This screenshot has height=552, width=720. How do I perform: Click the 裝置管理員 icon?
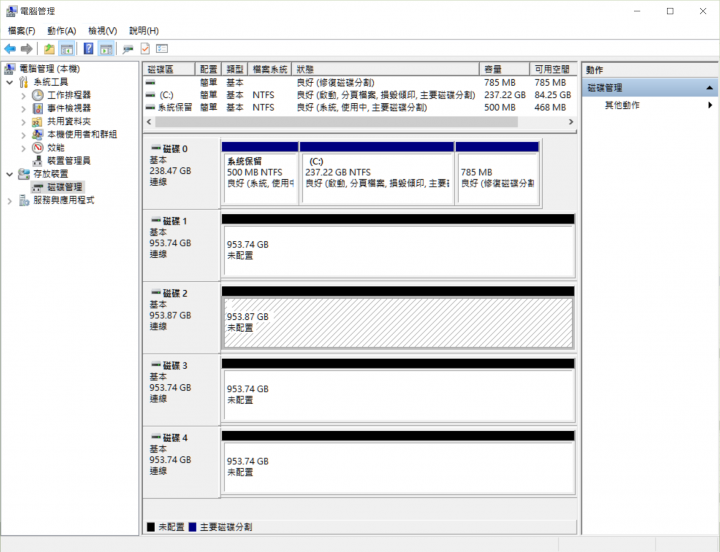pos(38,161)
